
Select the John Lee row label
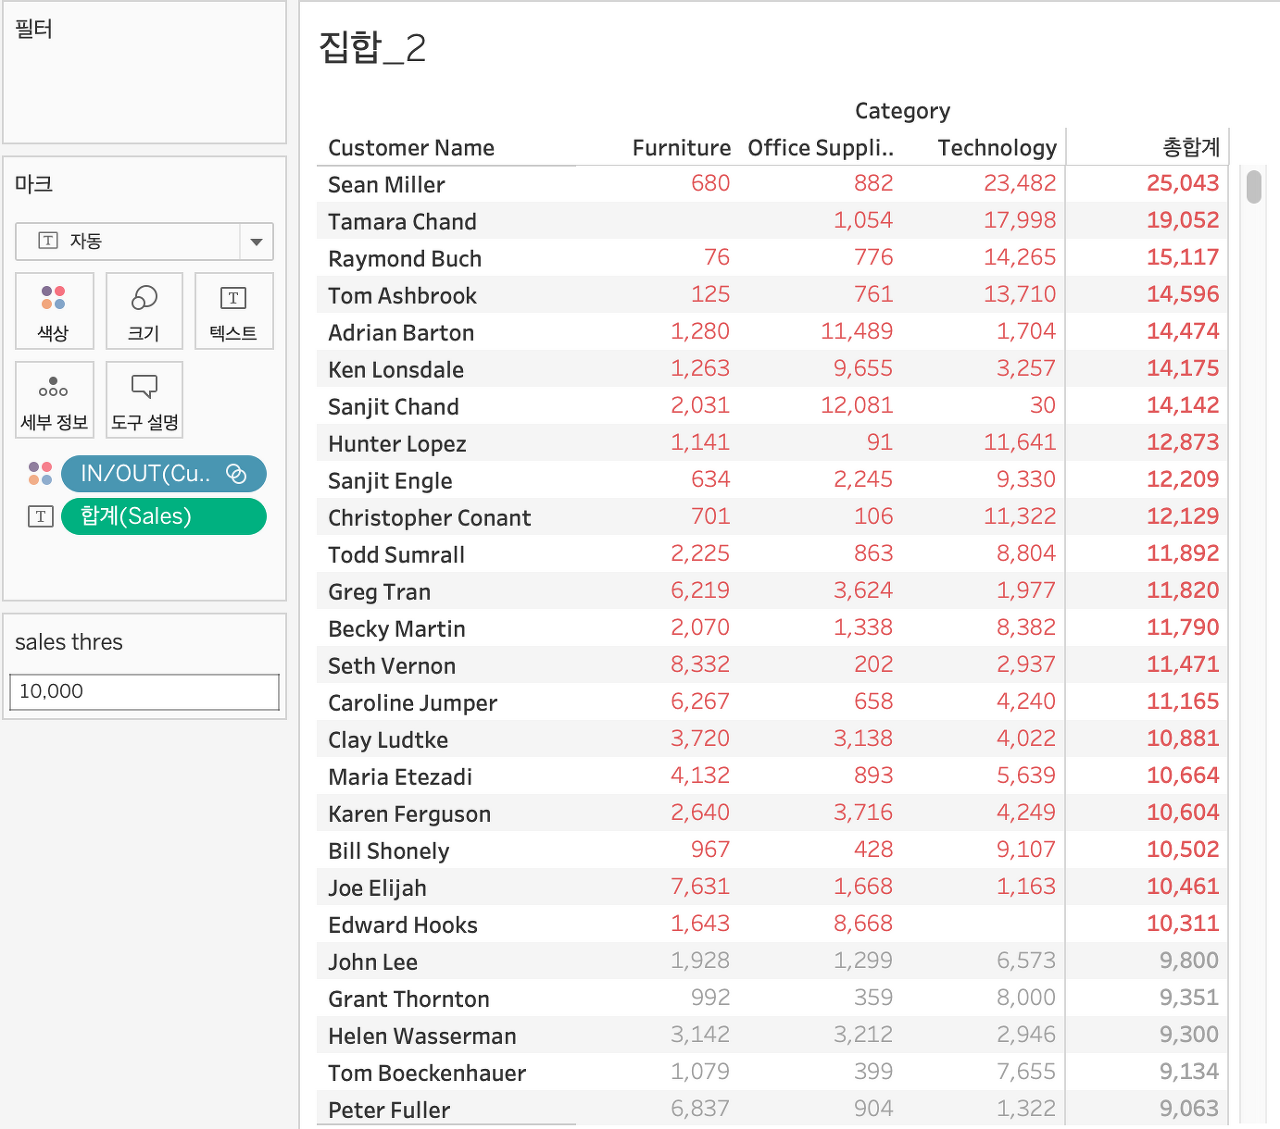pyautogui.click(x=373, y=962)
